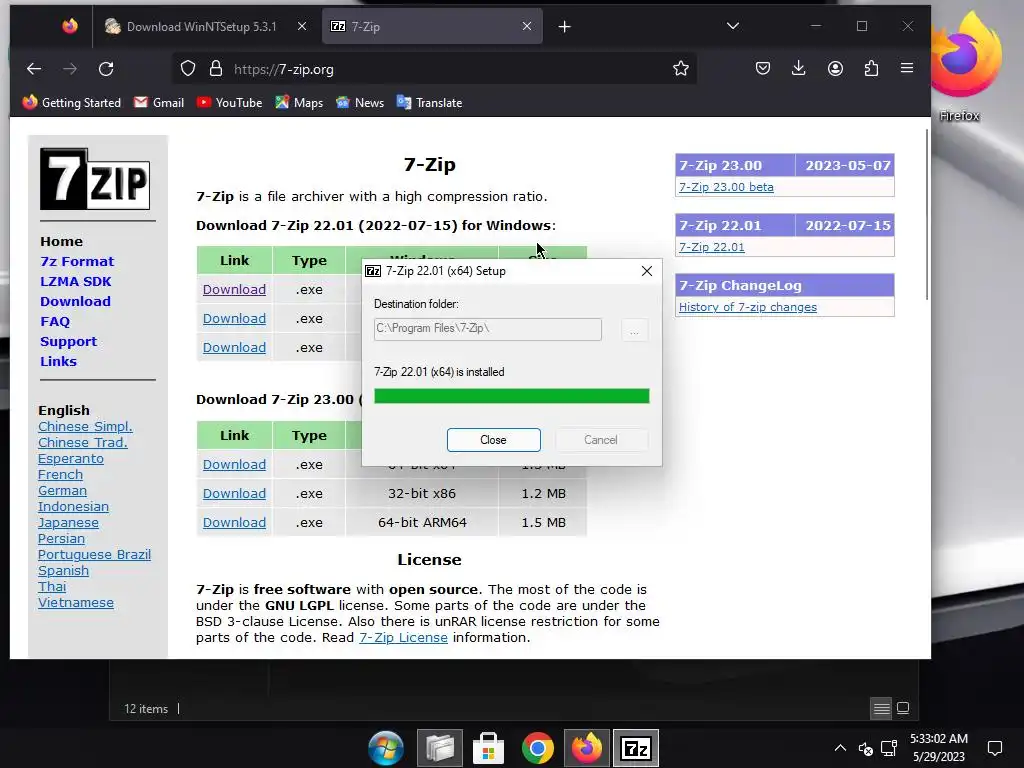This screenshot has height=768, width=1024.
Task: Open the Firefox downloads panel
Action: pos(798,68)
